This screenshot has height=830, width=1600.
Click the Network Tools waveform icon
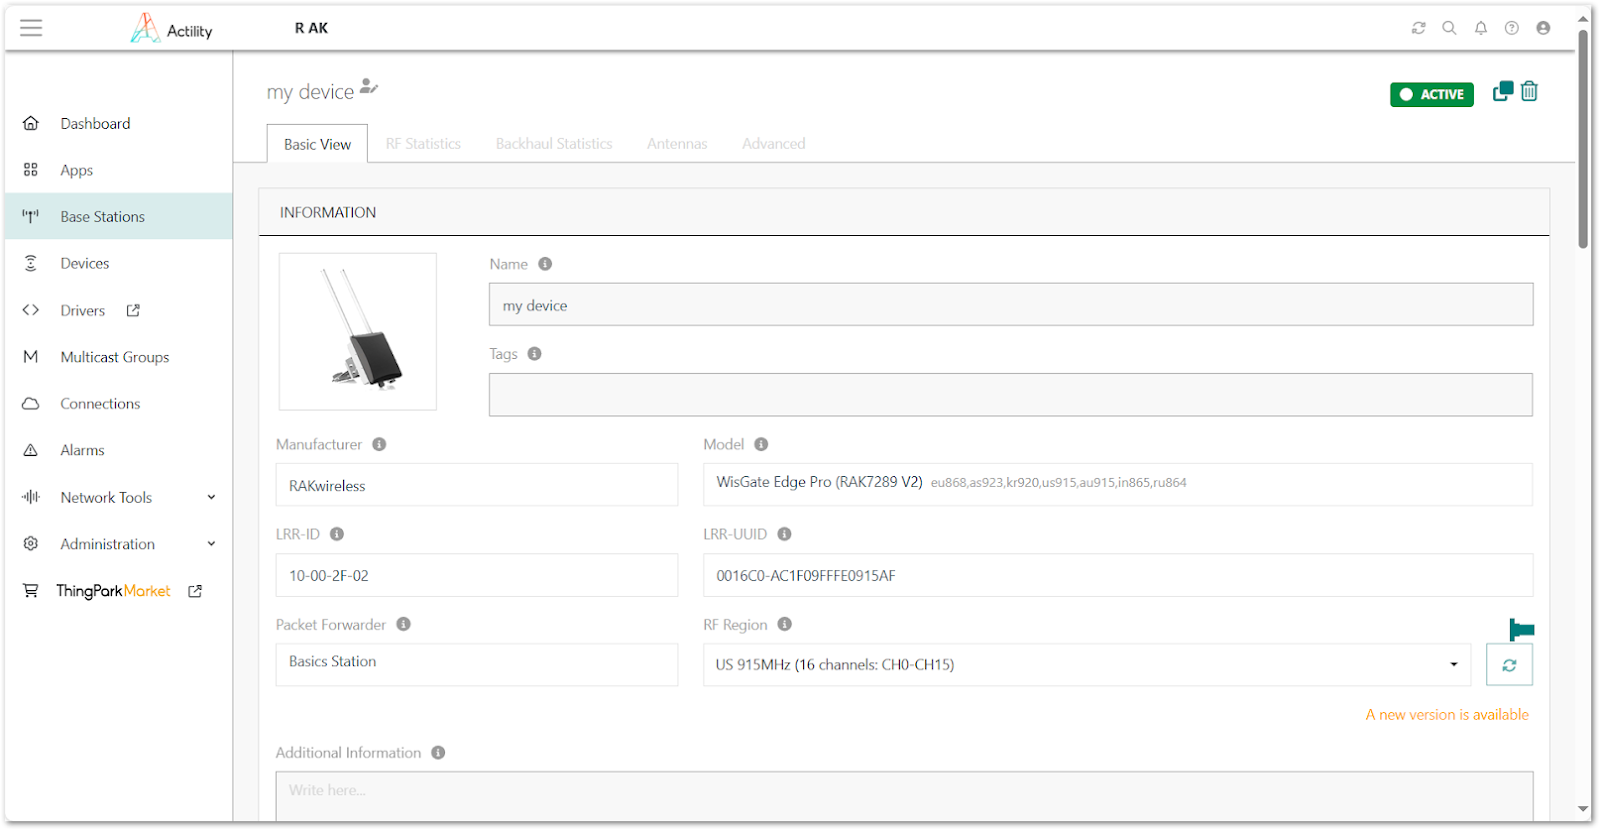[31, 497]
